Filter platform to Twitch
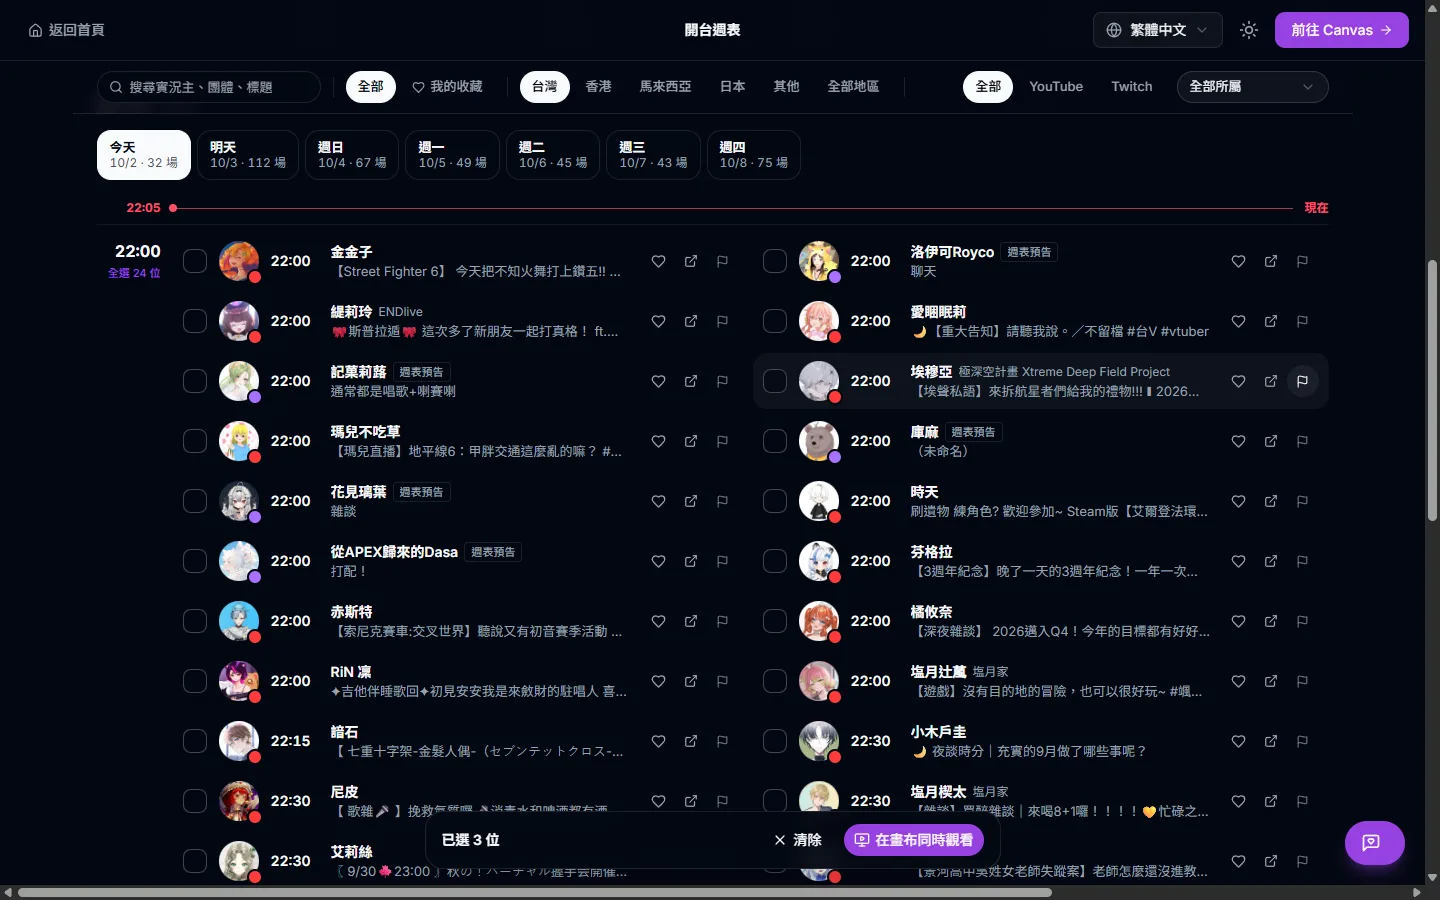Viewport: 1440px width, 900px height. click(x=1132, y=87)
